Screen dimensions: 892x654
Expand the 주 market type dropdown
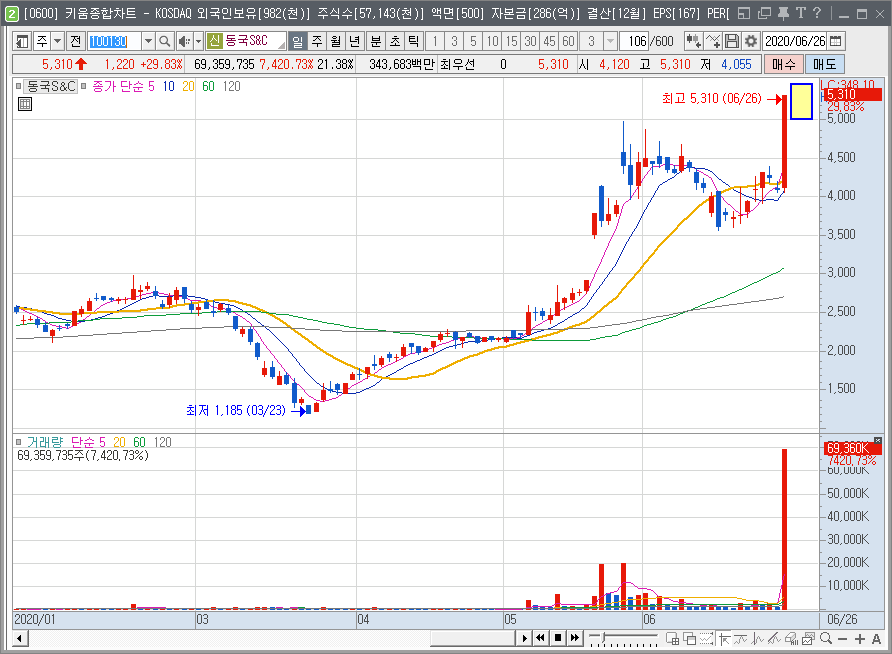[57, 41]
